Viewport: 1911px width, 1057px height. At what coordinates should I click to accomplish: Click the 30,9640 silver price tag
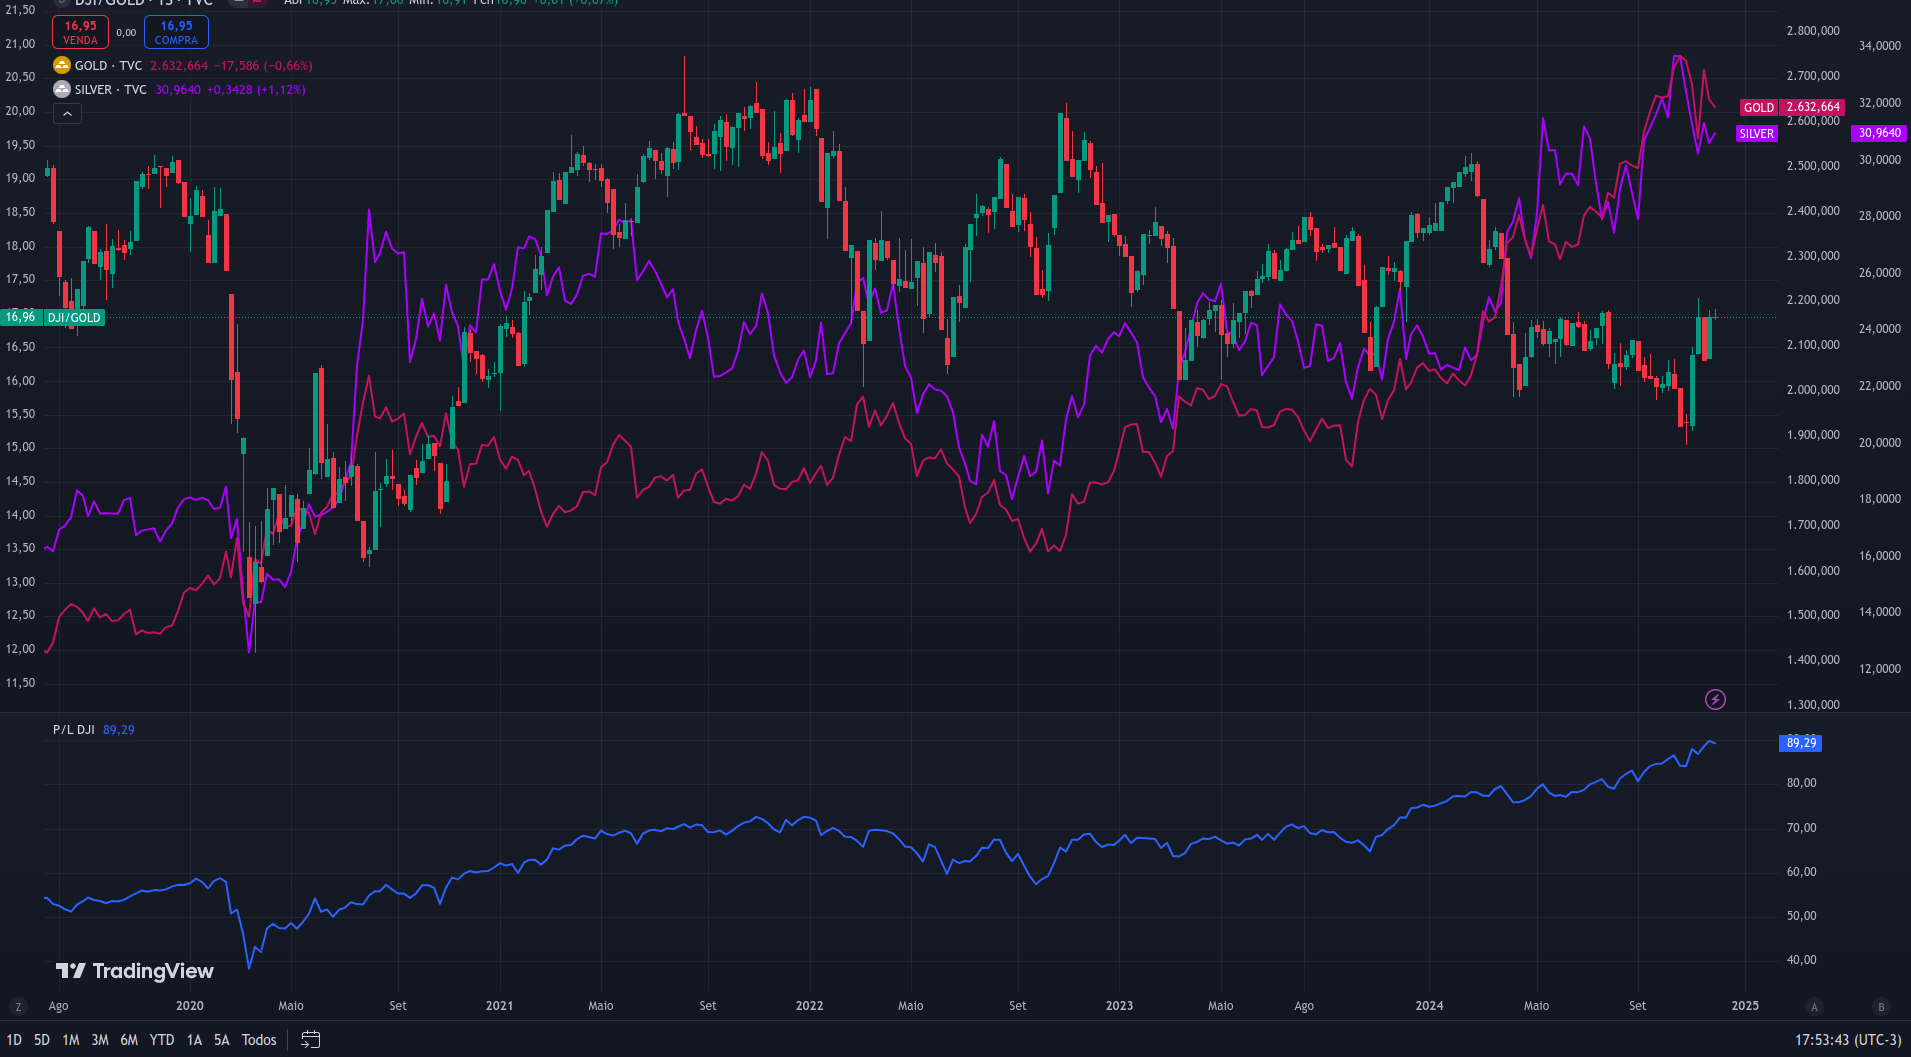pos(1880,133)
